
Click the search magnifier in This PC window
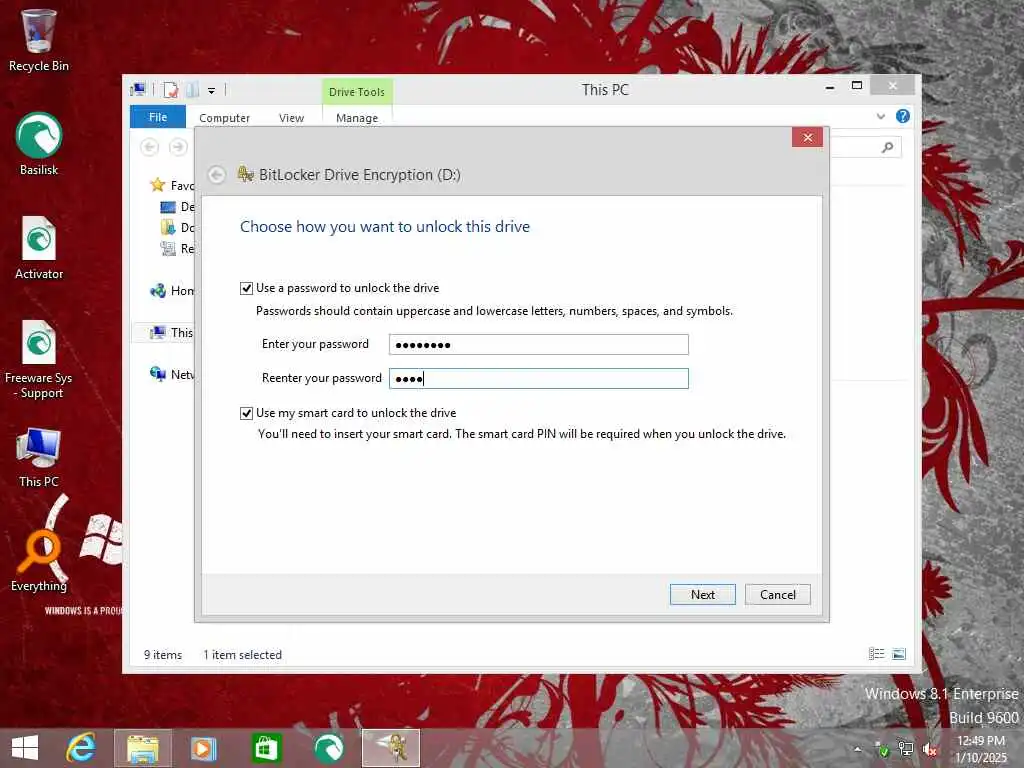pos(888,148)
